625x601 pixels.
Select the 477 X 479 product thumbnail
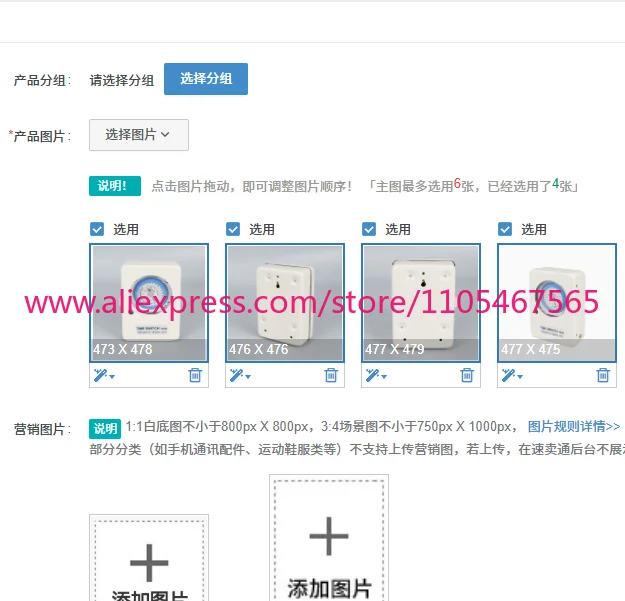click(x=421, y=303)
